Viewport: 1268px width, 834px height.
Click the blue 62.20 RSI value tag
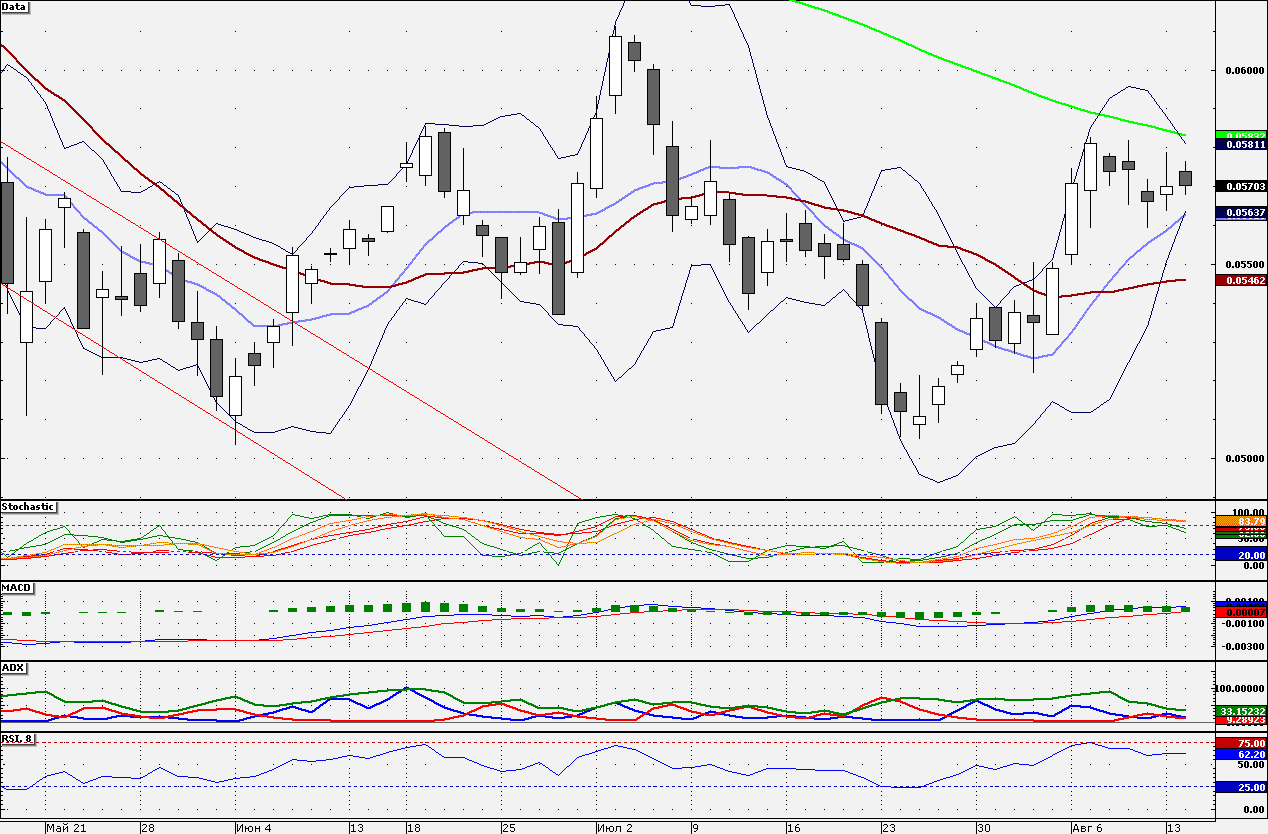[x=1241, y=755]
